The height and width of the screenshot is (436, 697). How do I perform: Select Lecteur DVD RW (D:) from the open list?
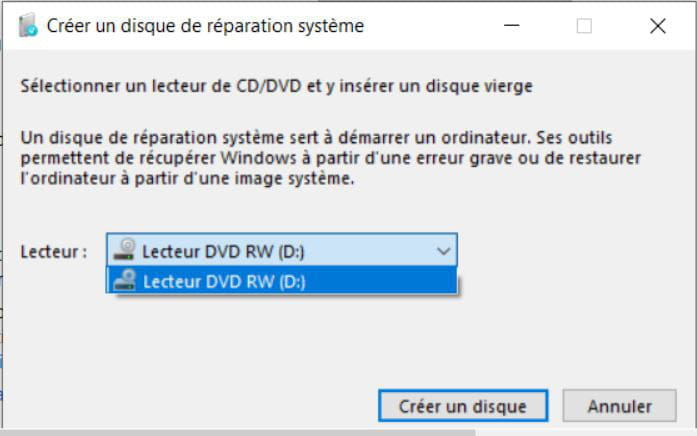point(224,281)
